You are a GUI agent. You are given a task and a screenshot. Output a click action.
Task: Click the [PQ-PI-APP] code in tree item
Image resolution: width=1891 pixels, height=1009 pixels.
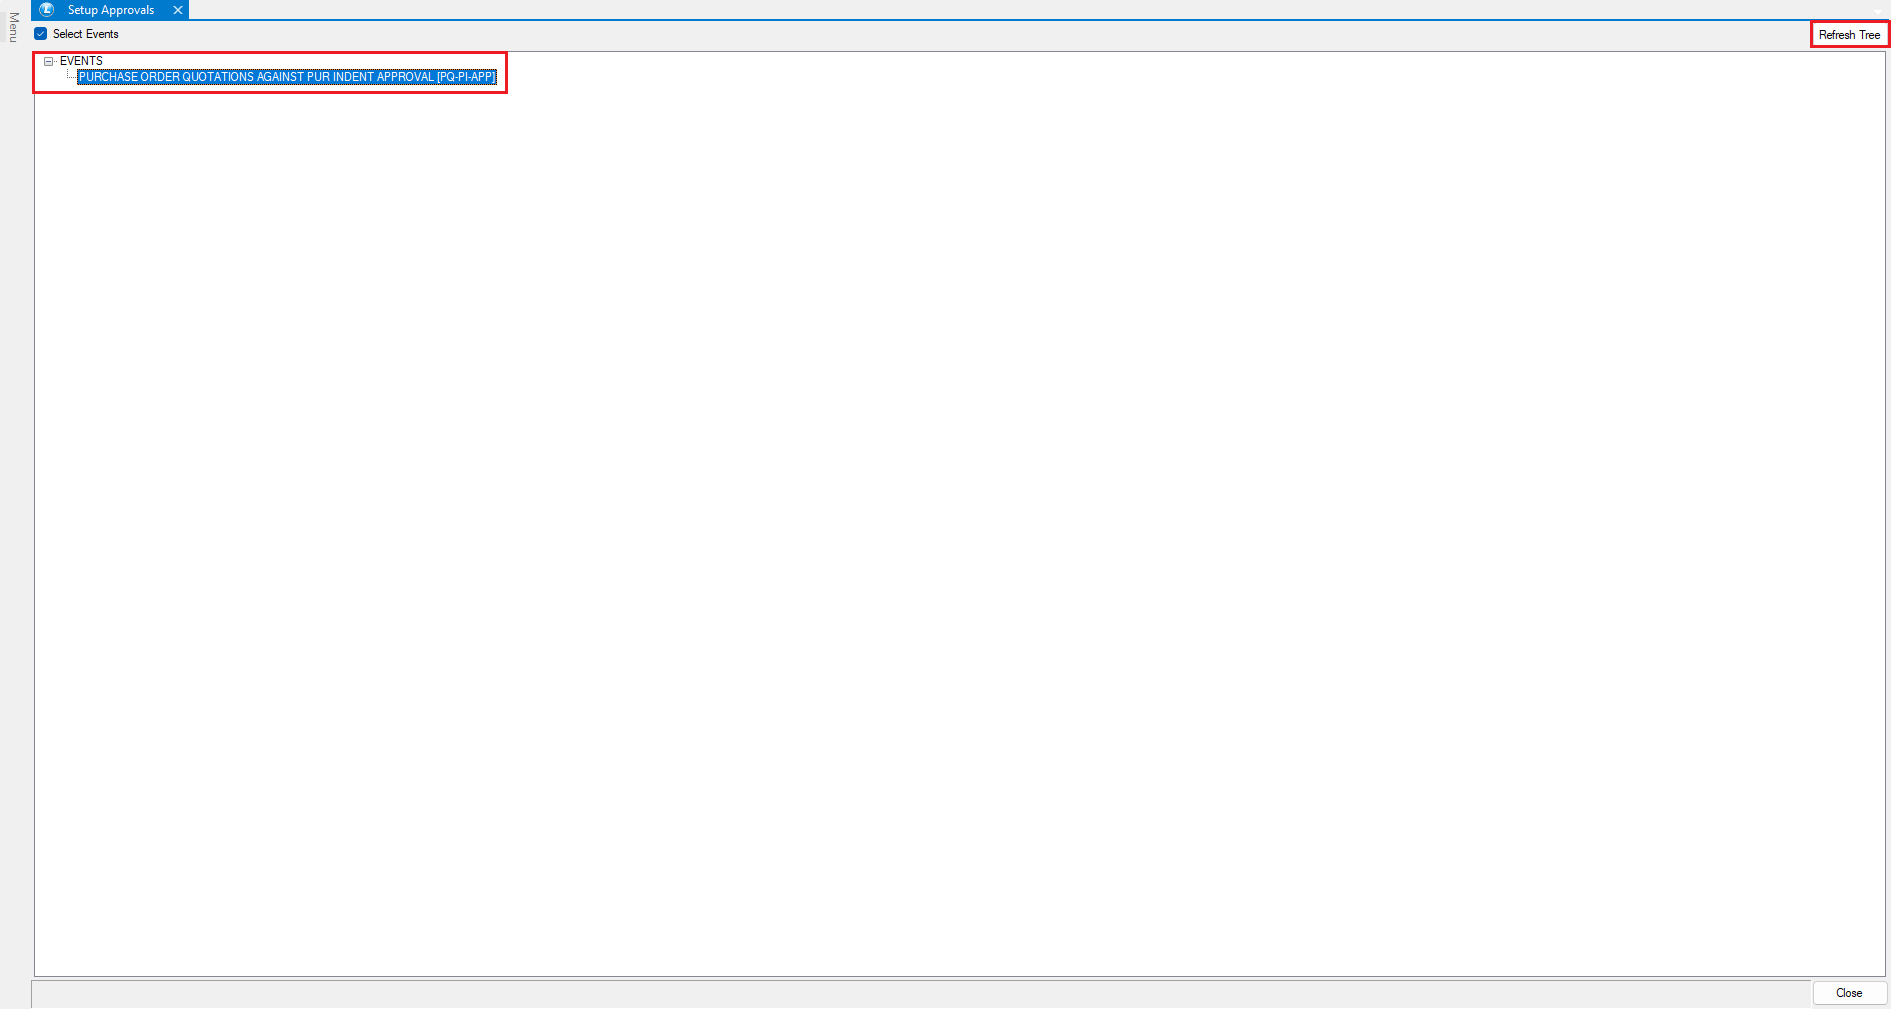466,77
